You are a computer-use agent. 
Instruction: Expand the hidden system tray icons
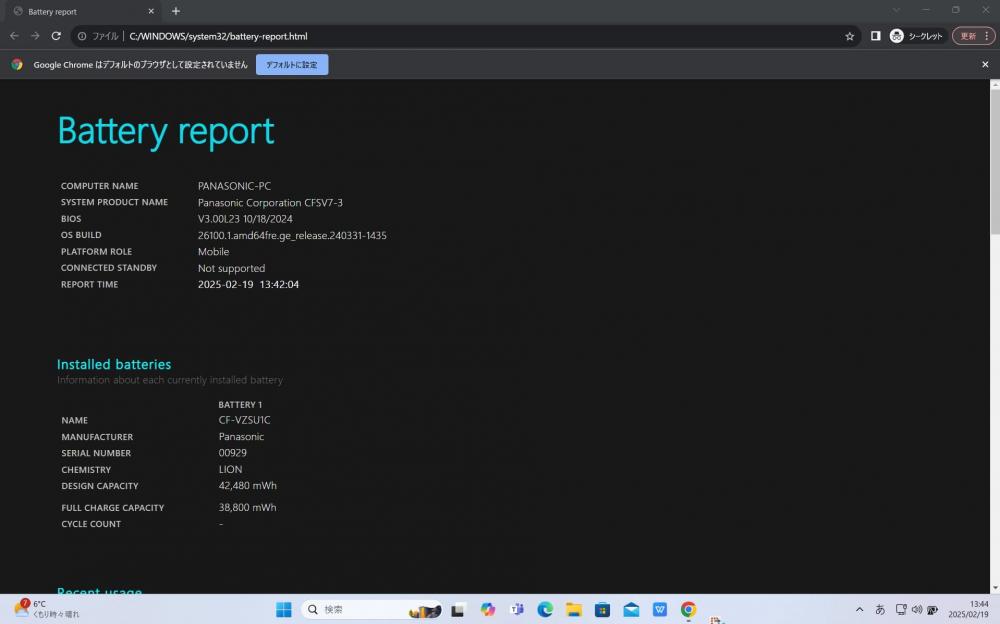pos(860,609)
